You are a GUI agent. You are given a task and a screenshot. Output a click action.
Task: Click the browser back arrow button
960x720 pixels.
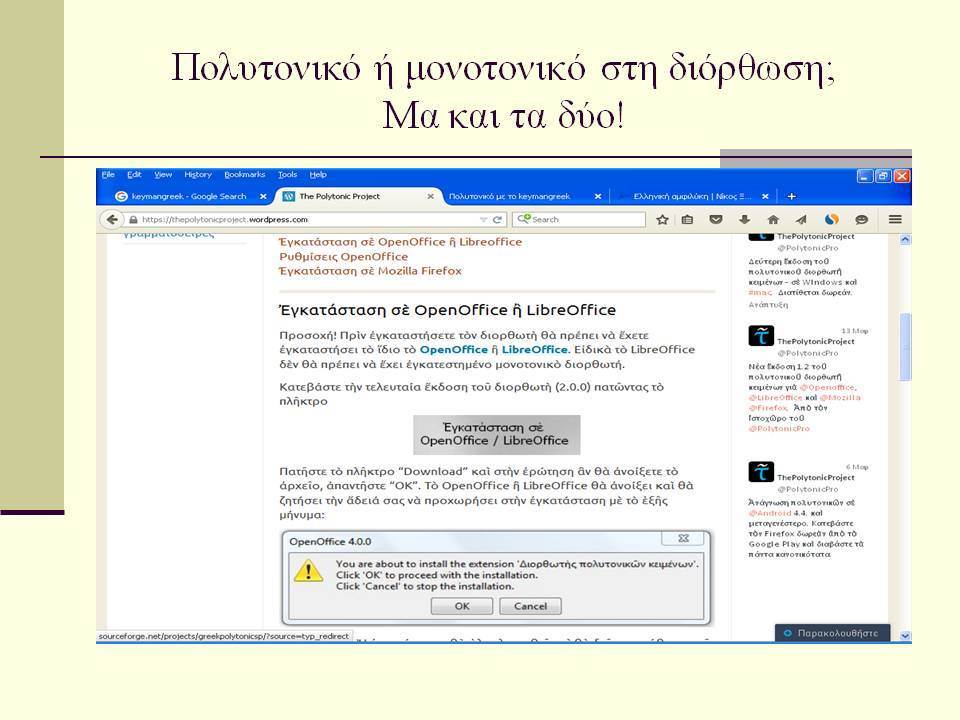(x=111, y=219)
